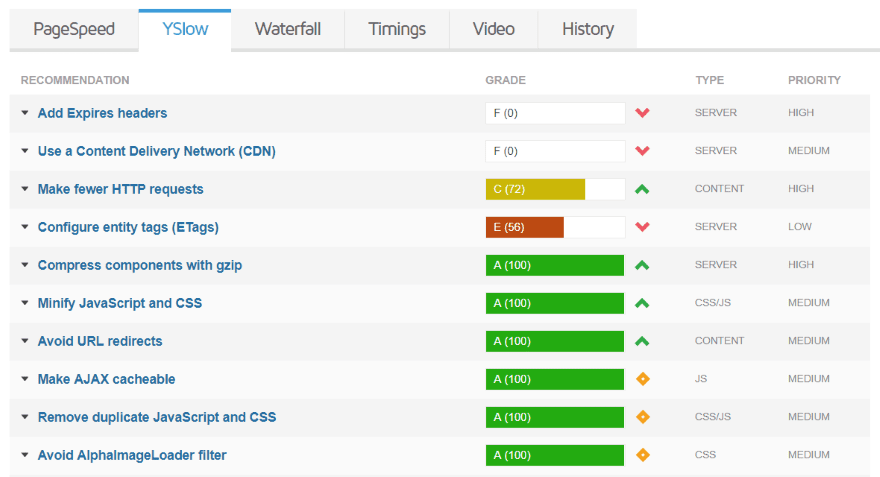
Task: Click the TYPE column header
Action: (x=710, y=80)
